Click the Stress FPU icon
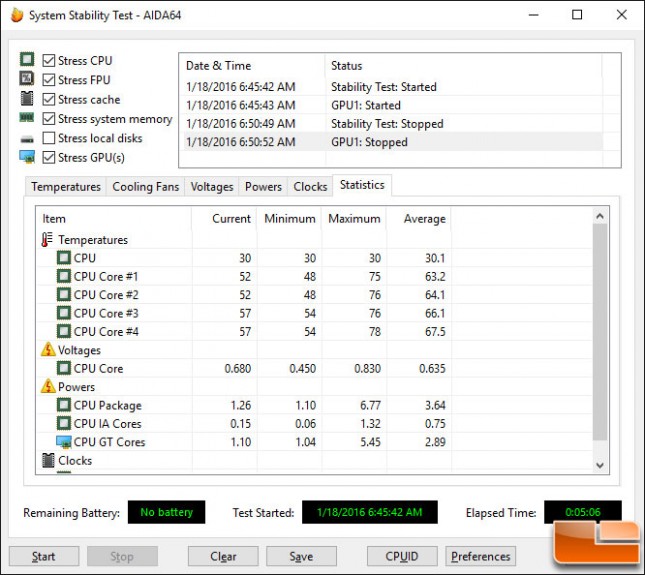Viewport: 645px width, 575px height. [x=27, y=78]
